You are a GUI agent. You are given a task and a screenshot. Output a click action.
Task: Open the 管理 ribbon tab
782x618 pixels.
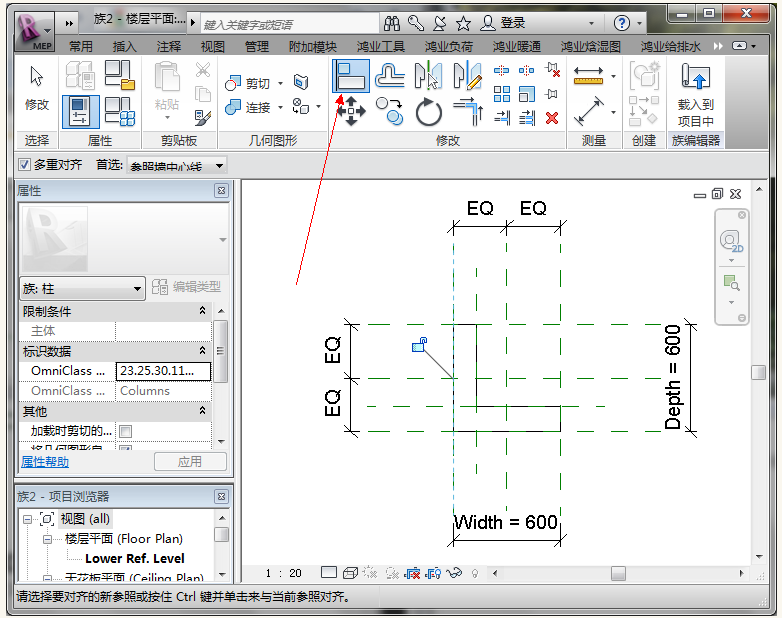[x=257, y=46]
